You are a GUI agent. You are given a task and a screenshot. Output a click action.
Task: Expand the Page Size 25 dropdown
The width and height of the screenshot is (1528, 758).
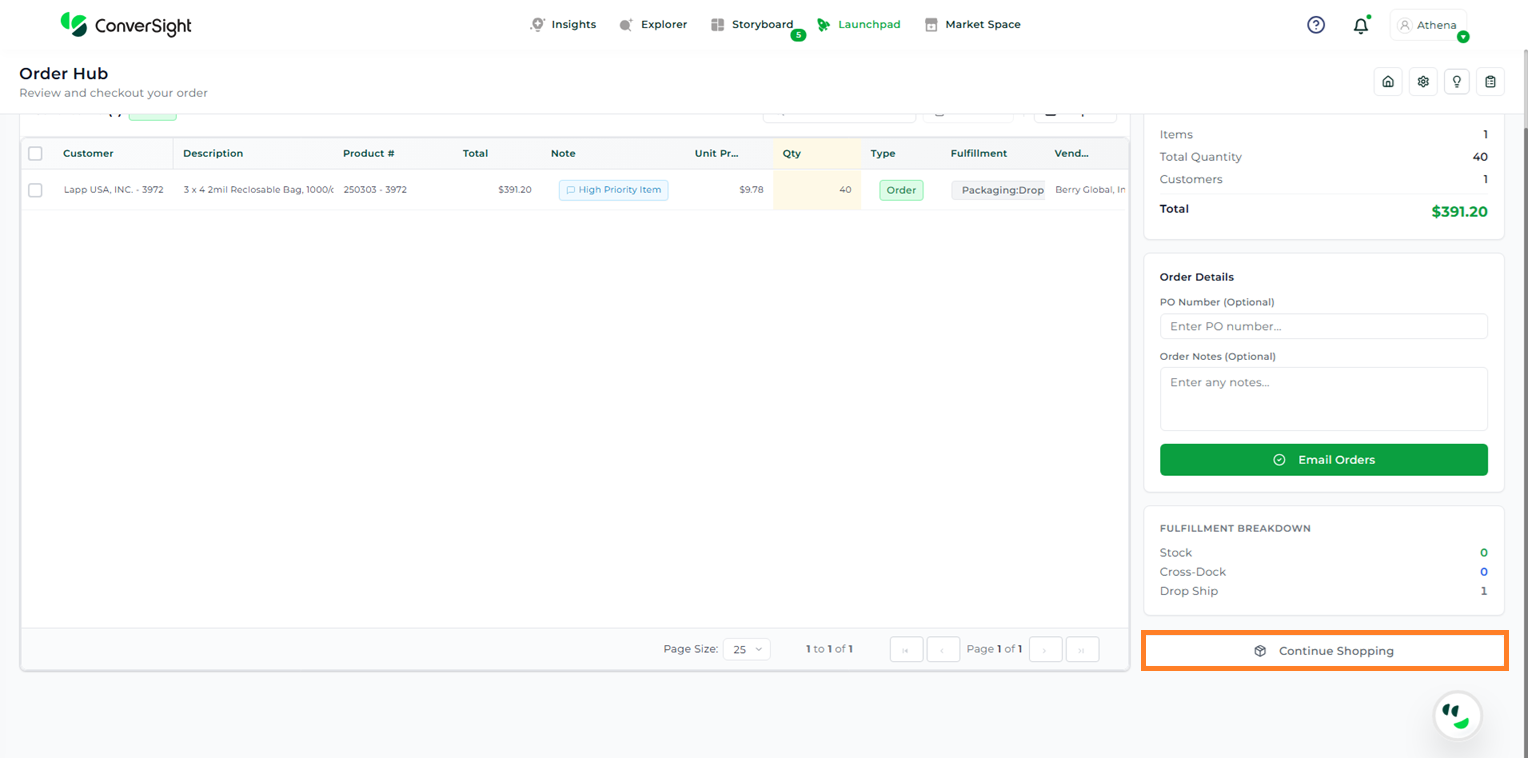point(746,649)
